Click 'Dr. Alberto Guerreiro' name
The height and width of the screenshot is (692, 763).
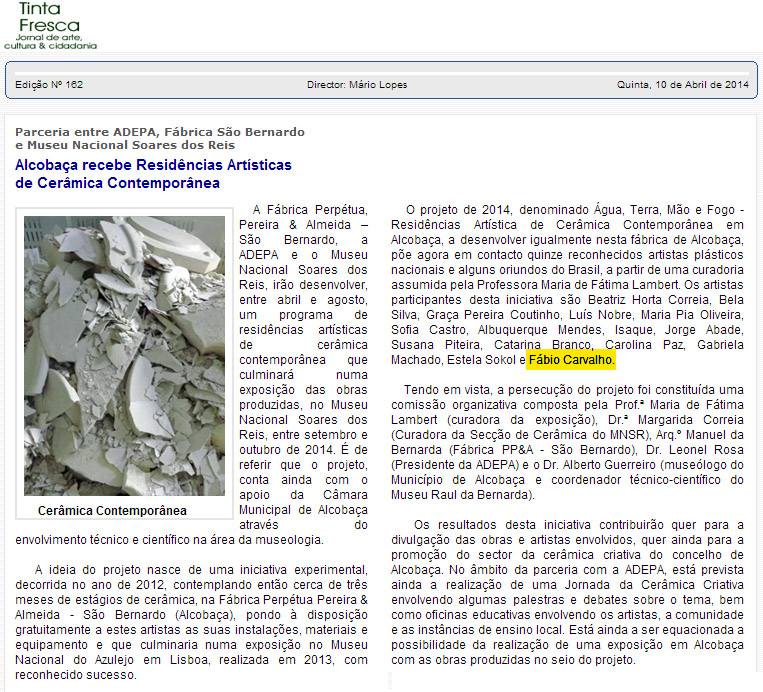click(x=600, y=465)
